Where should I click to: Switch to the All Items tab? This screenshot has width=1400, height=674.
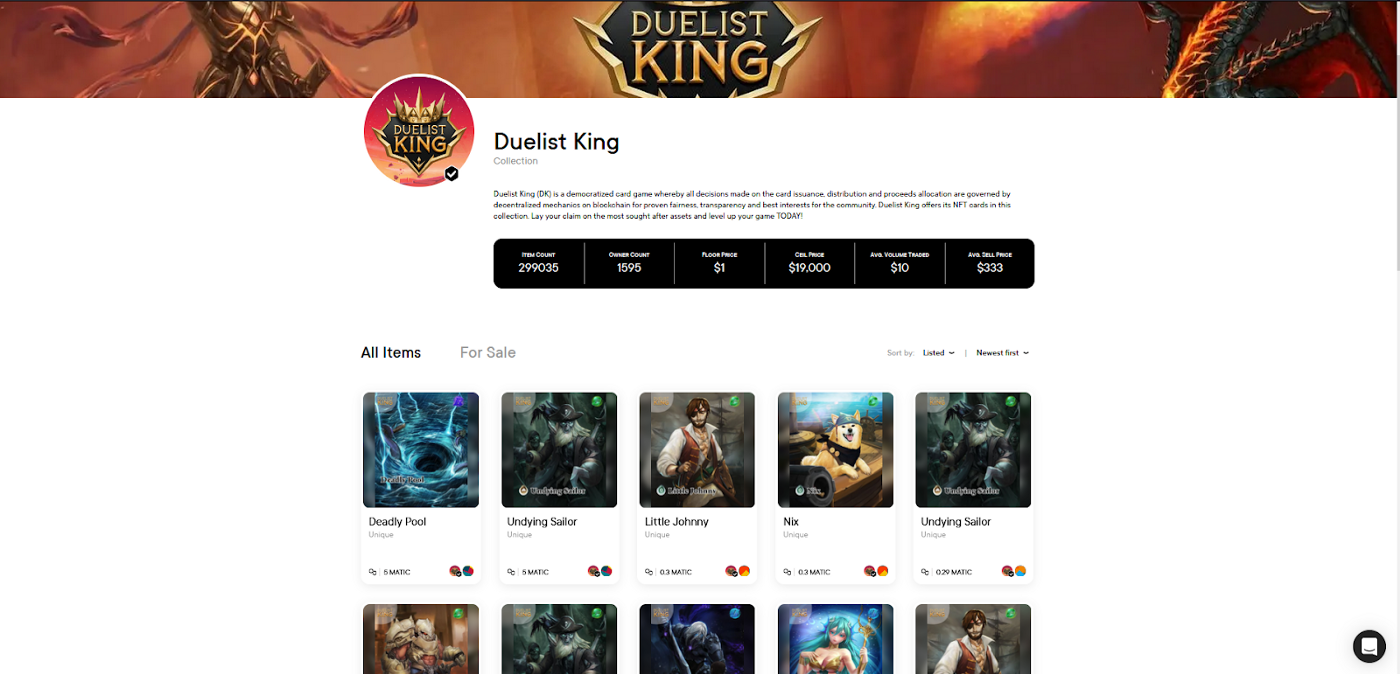coord(391,353)
